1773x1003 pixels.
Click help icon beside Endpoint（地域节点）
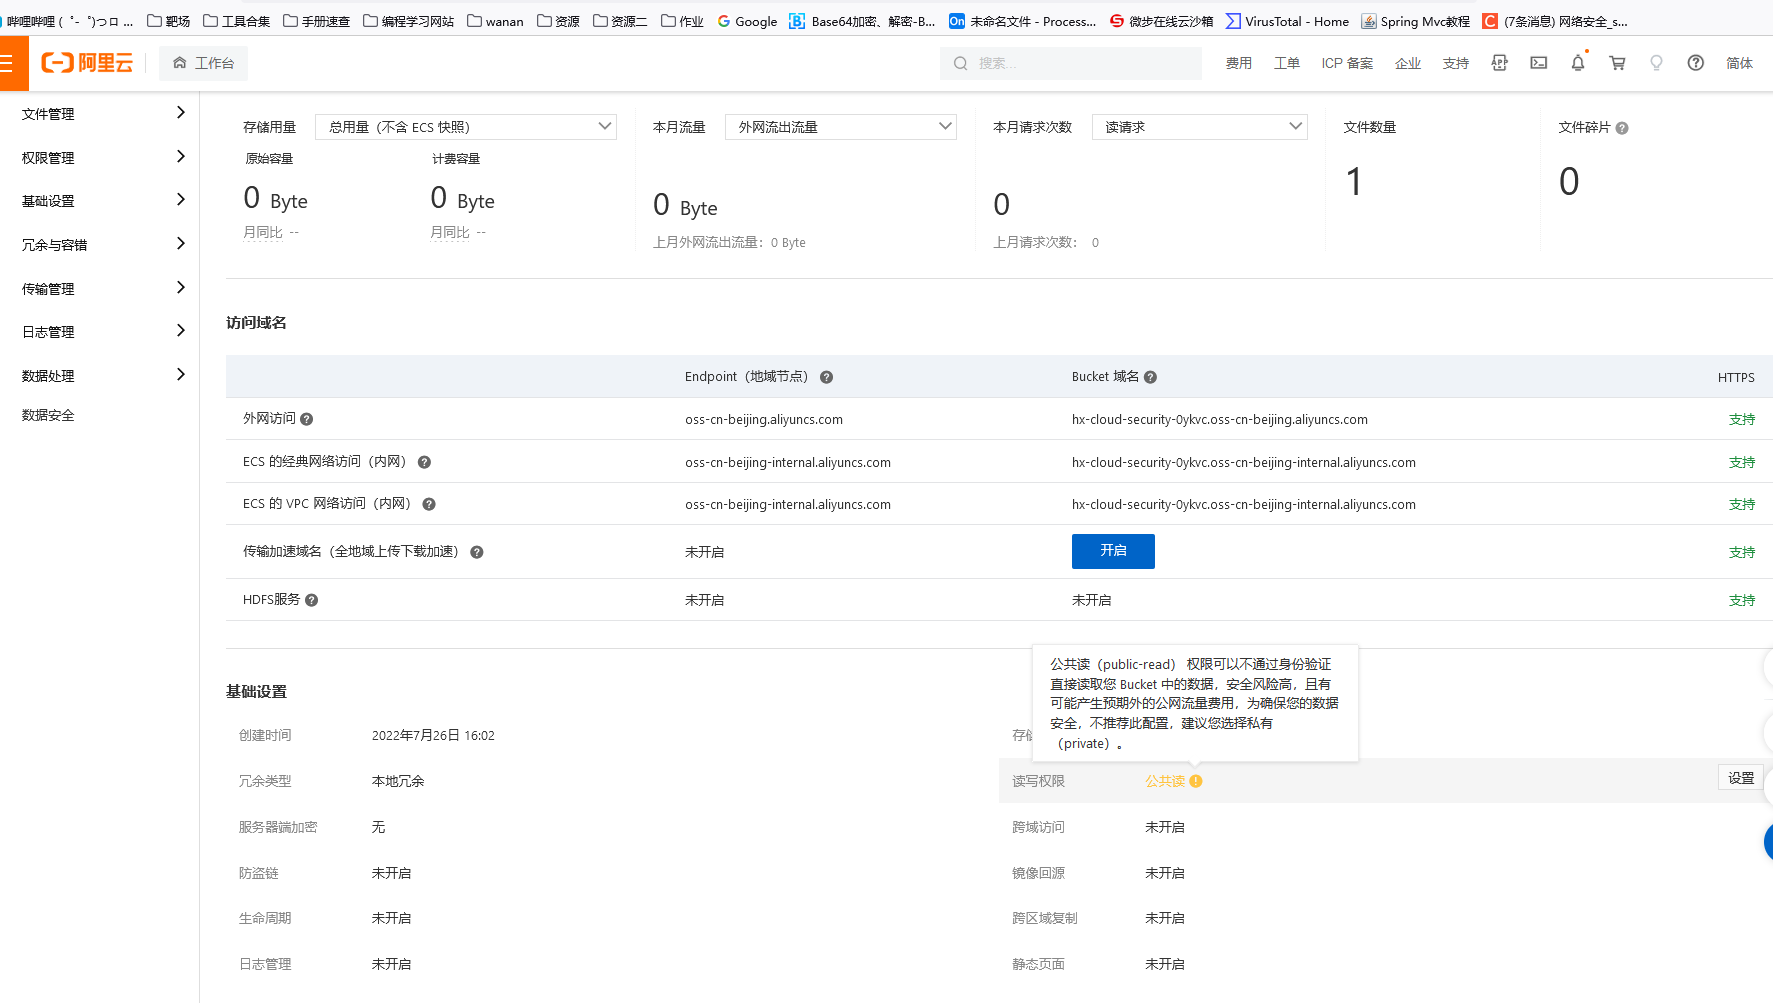pos(827,377)
